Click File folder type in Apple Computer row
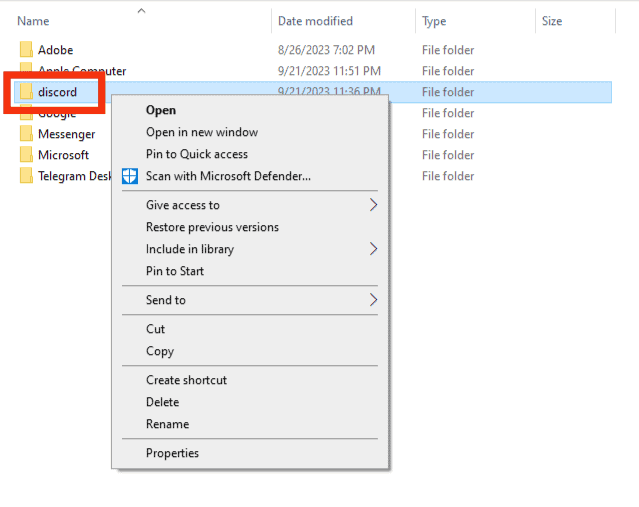Image resolution: width=639 pixels, height=507 pixels. point(448,71)
